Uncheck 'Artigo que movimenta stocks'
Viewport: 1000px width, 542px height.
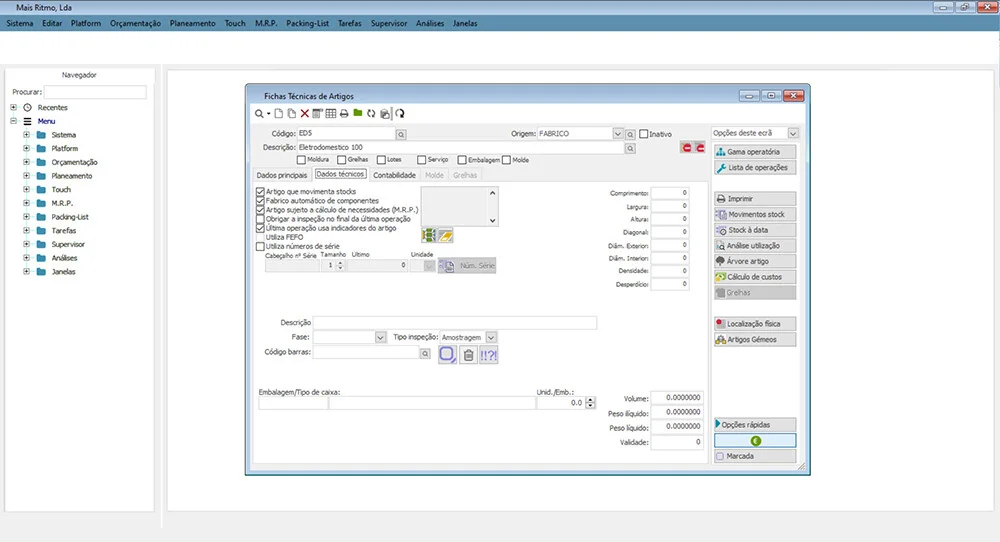(260, 191)
